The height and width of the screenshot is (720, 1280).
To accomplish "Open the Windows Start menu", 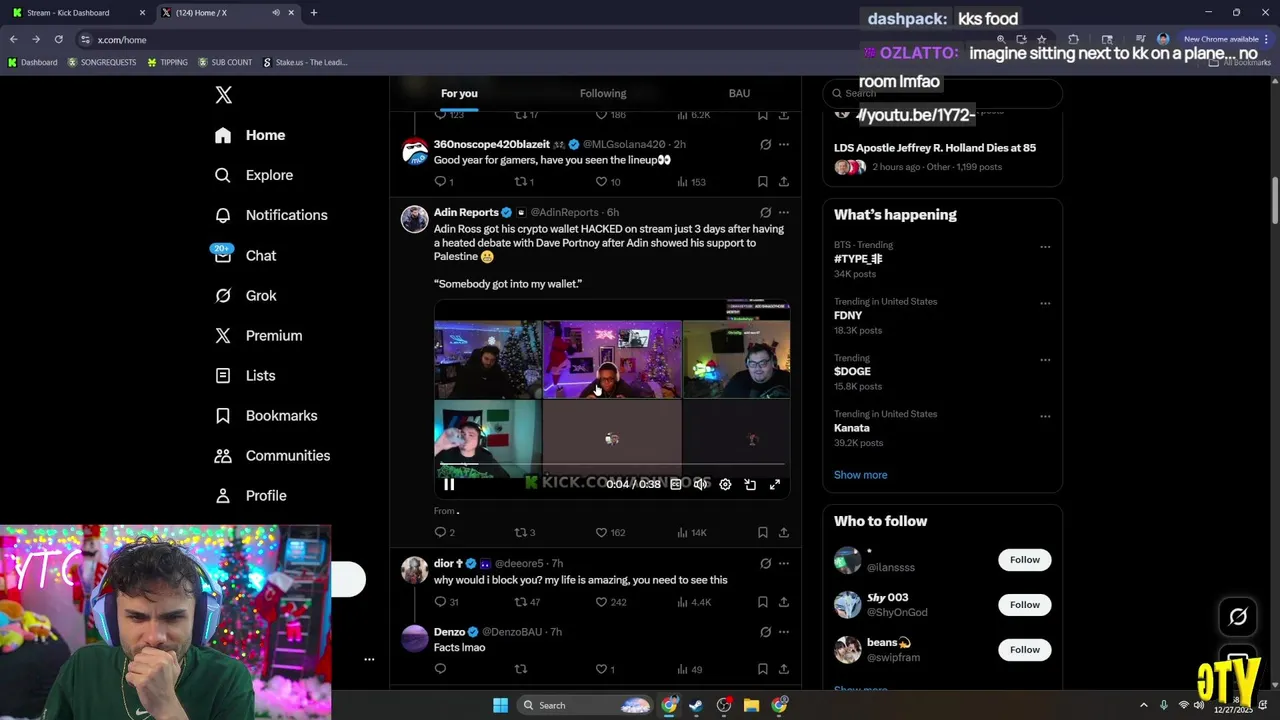I will tap(500, 705).
